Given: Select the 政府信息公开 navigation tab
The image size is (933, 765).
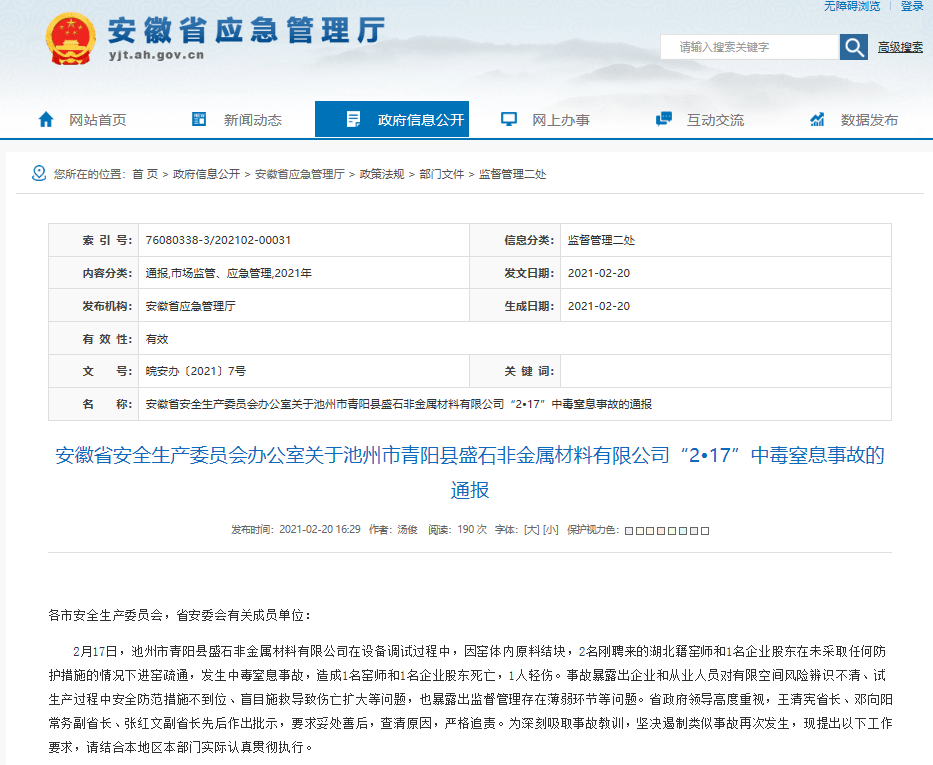Looking at the screenshot, I should [x=392, y=119].
